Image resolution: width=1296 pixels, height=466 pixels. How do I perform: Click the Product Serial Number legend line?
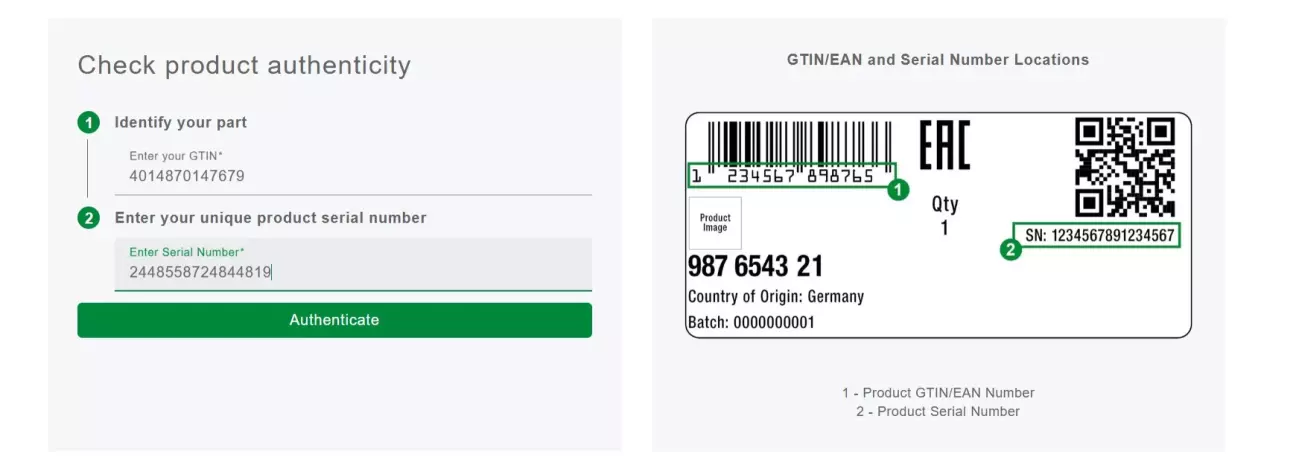pyautogui.click(x=938, y=411)
